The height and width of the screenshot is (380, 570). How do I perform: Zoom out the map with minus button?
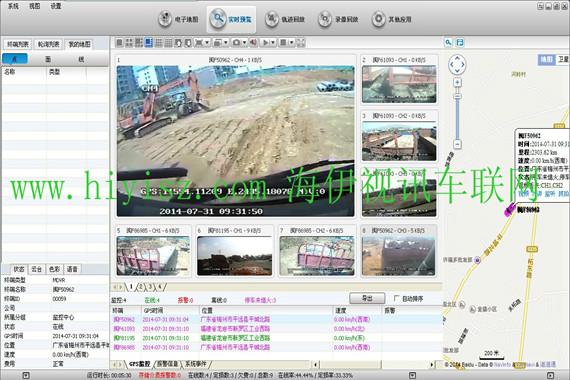pyautogui.click(x=458, y=144)
